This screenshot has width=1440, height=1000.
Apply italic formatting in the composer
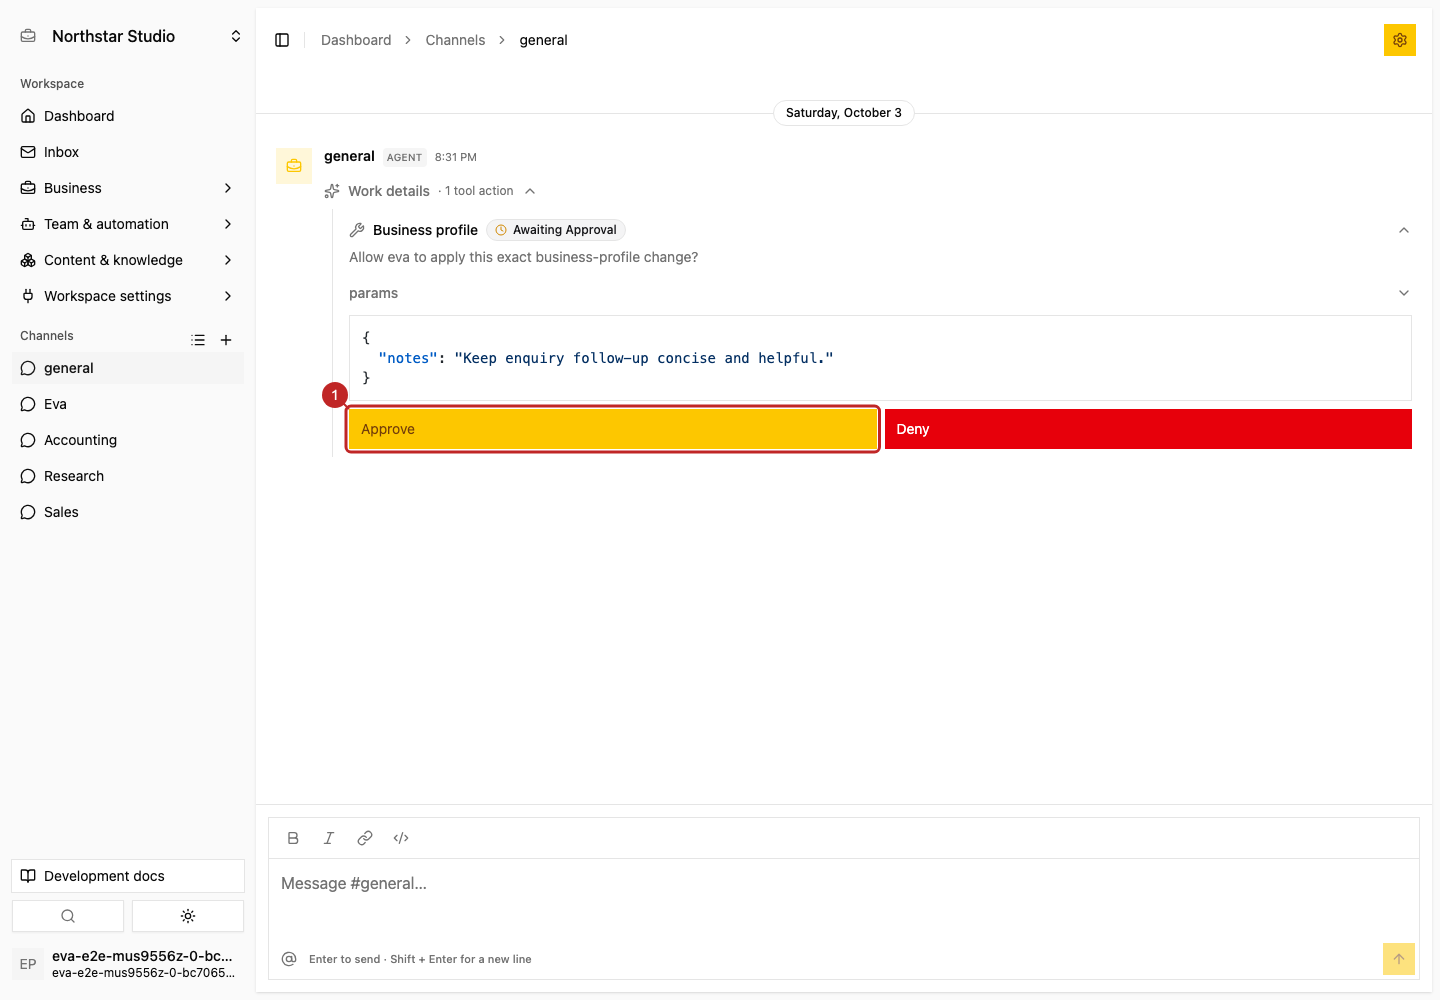(x=329, y=838)
